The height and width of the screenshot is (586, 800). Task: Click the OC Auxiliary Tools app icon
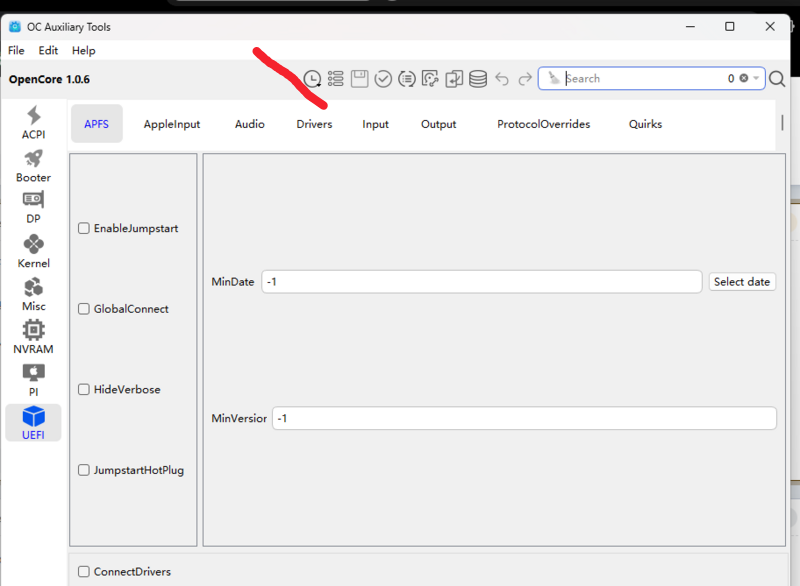15,27
